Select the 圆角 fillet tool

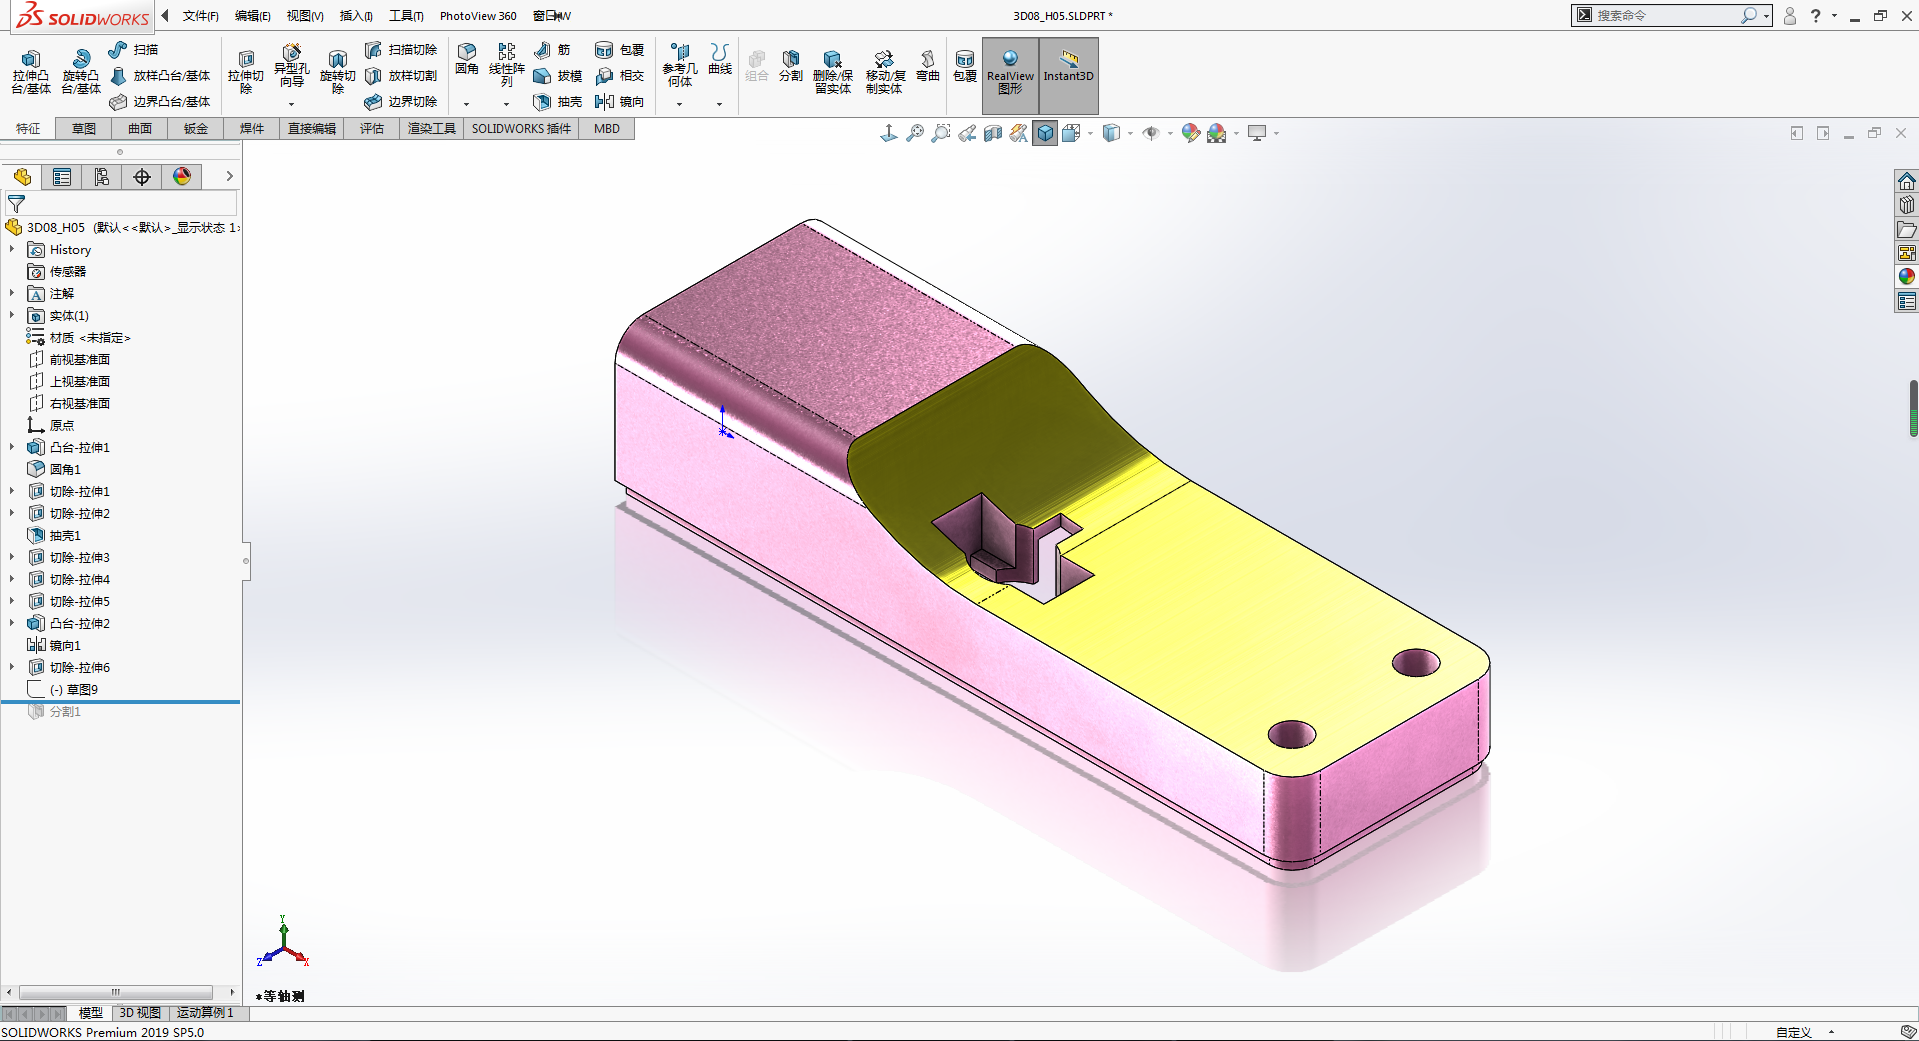pyautogui.click(x=467, y=60)
